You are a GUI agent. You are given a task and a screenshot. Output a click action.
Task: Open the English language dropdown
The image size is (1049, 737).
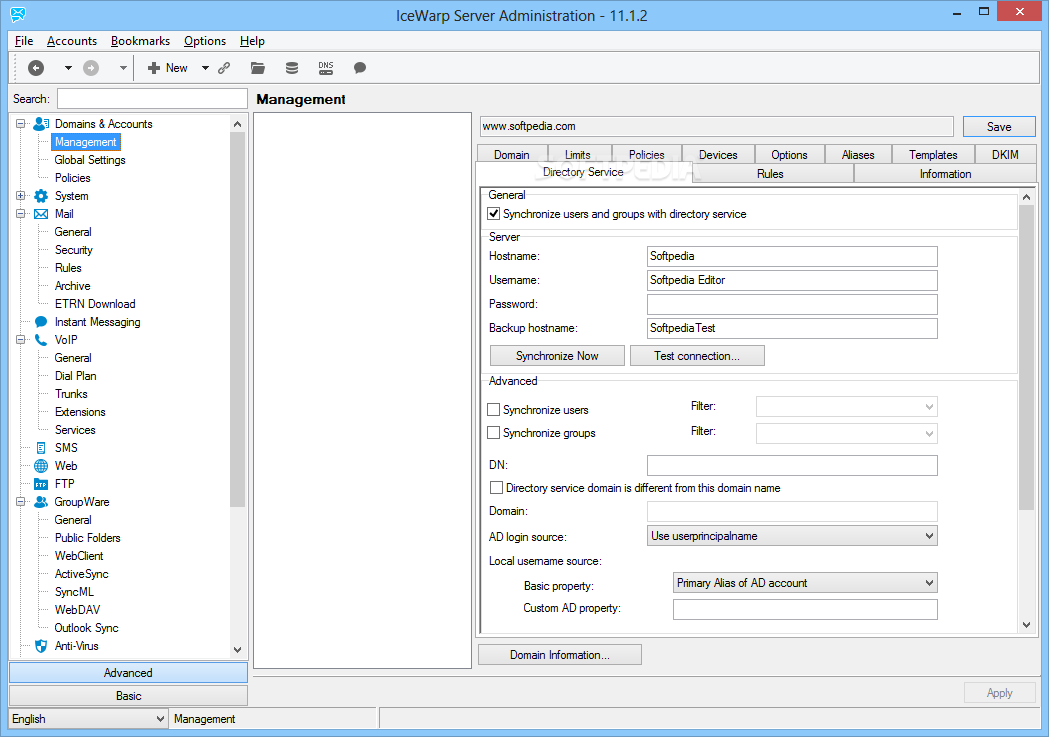(88, 719)
